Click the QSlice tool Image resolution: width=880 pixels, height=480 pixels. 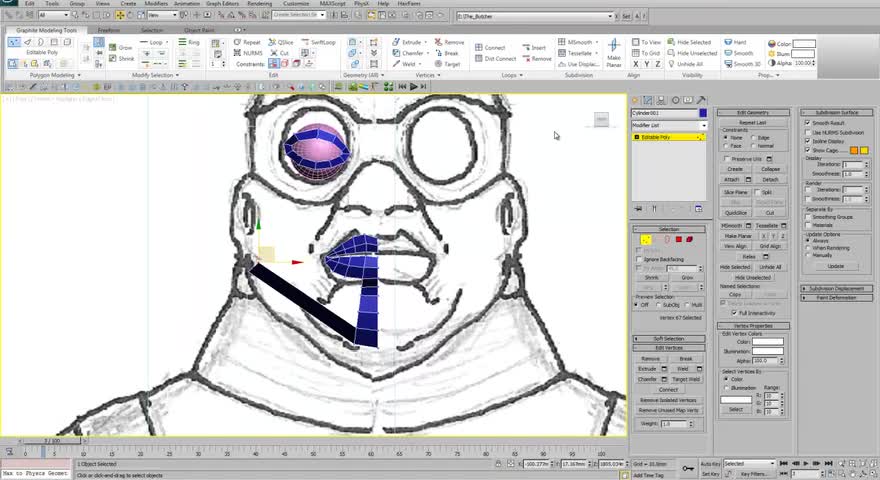[x=281, y=42]
